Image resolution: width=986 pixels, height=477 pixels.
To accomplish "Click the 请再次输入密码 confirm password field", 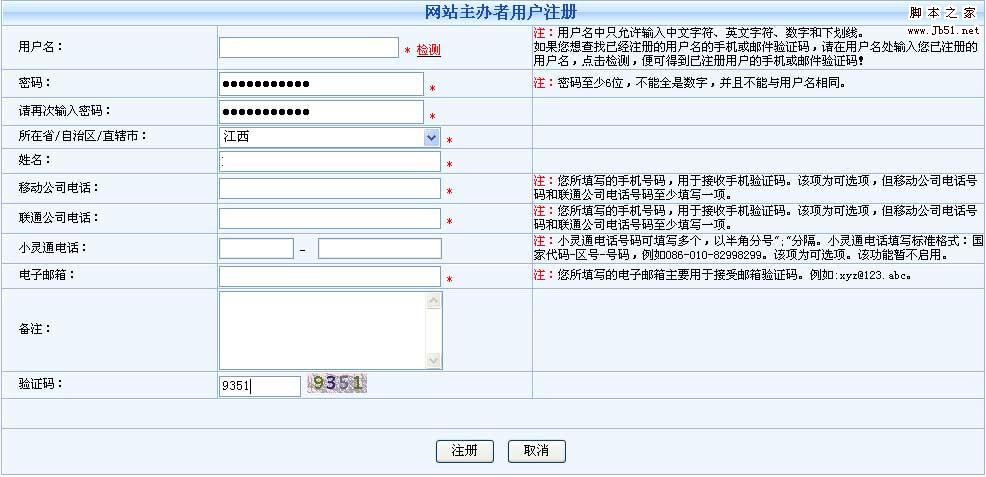I will 320,112.
